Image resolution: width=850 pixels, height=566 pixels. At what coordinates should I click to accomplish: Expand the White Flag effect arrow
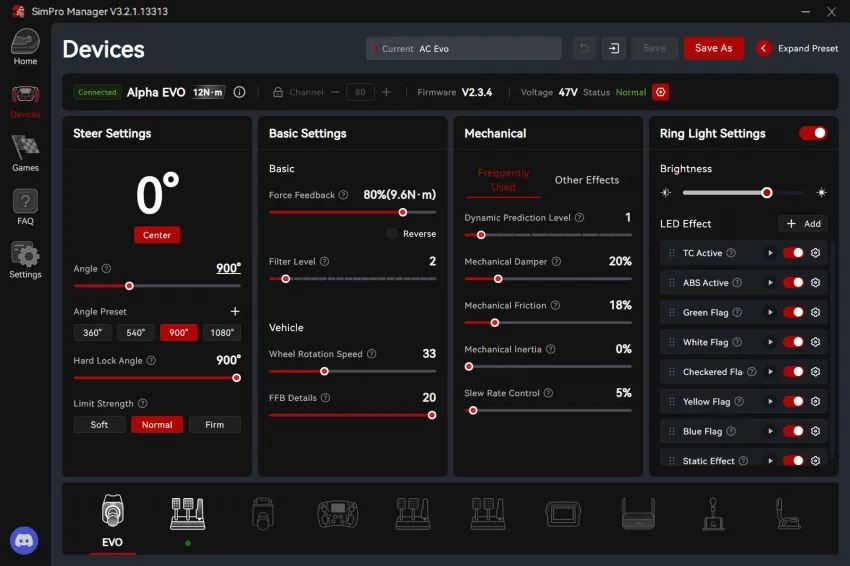click(x=770, y=342)
